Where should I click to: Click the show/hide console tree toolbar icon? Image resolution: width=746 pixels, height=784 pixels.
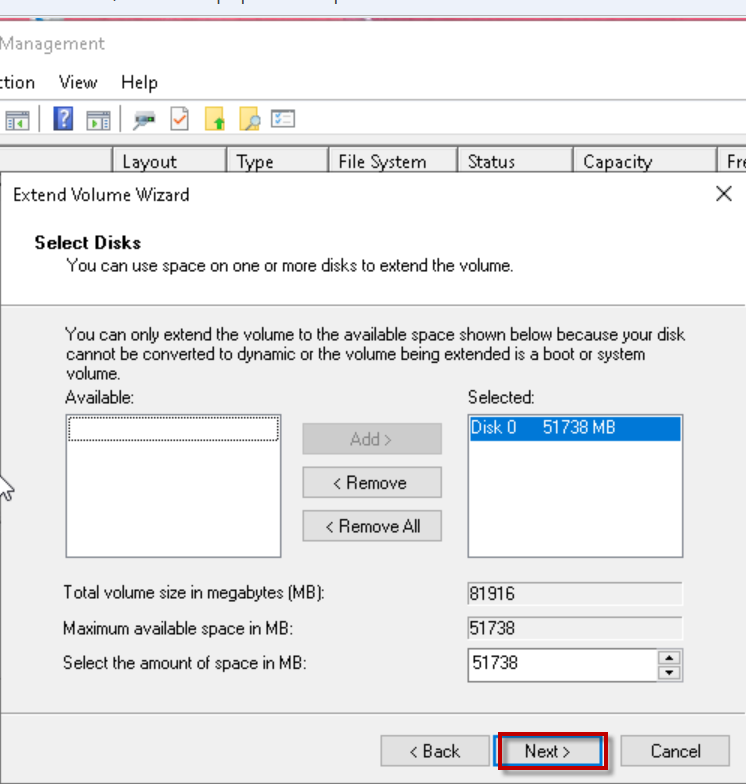[17, 120]
